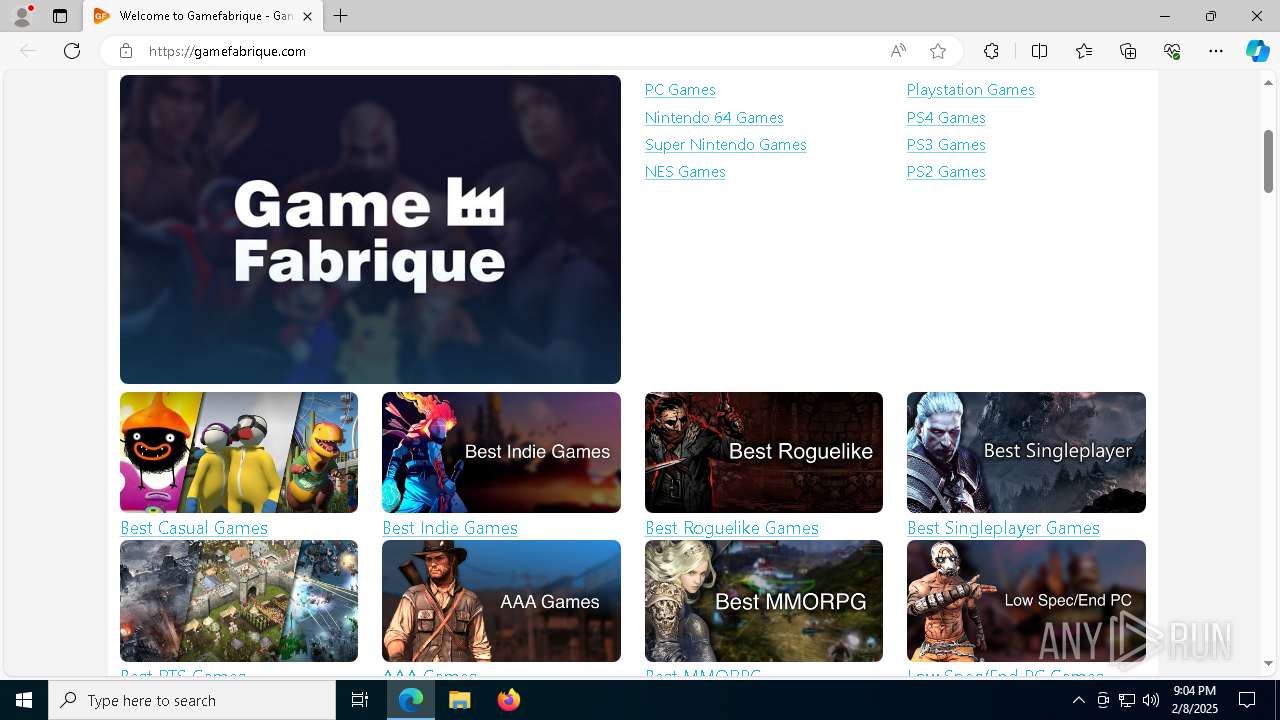The height and width of the screenshot is (720, 1280).
Task: Open Best Roguelike thumbnail
Action: click(x=764, y=452)
